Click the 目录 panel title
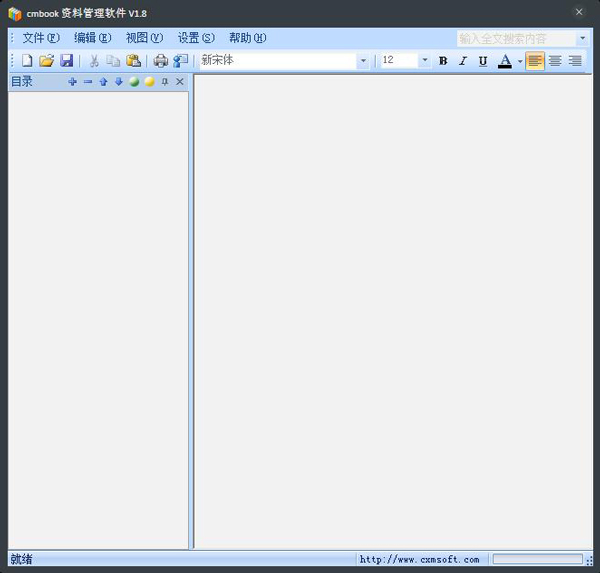 coord(21,82)
